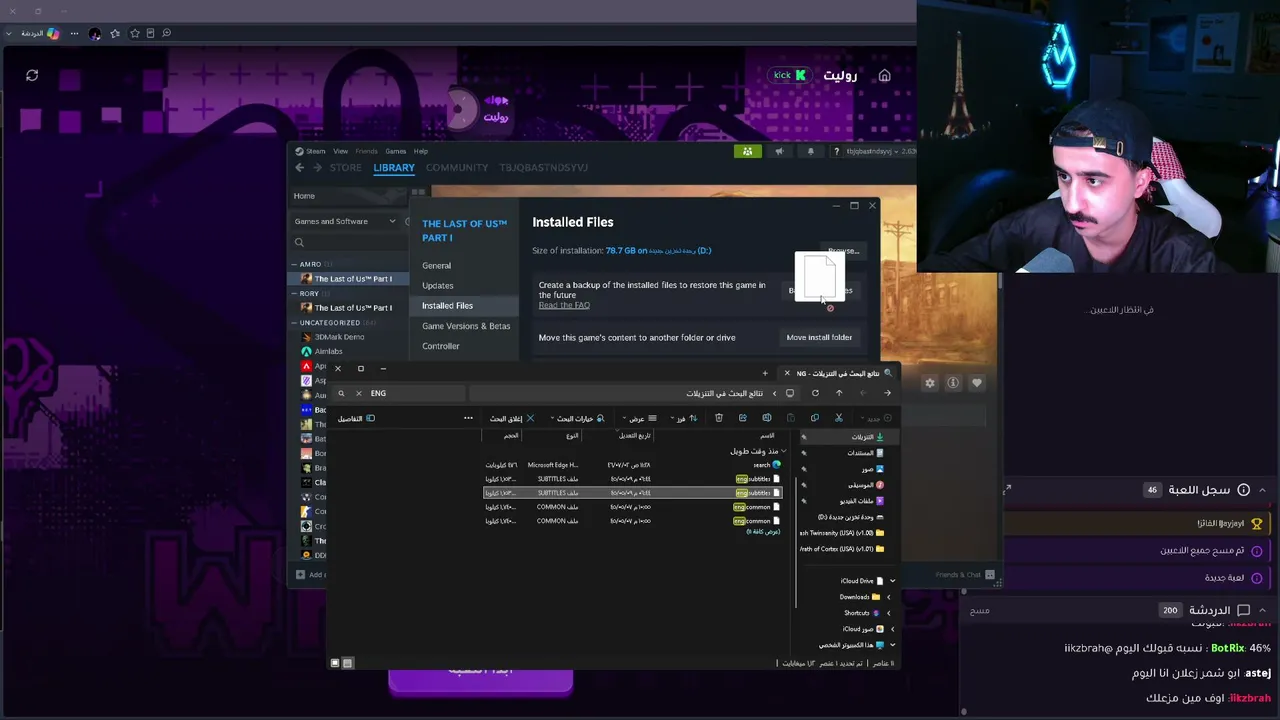Expand Shortcuts in the navigation pane
Image resolution: width=1280 pixels, height=720 pixels.
(x=888, y=613)
